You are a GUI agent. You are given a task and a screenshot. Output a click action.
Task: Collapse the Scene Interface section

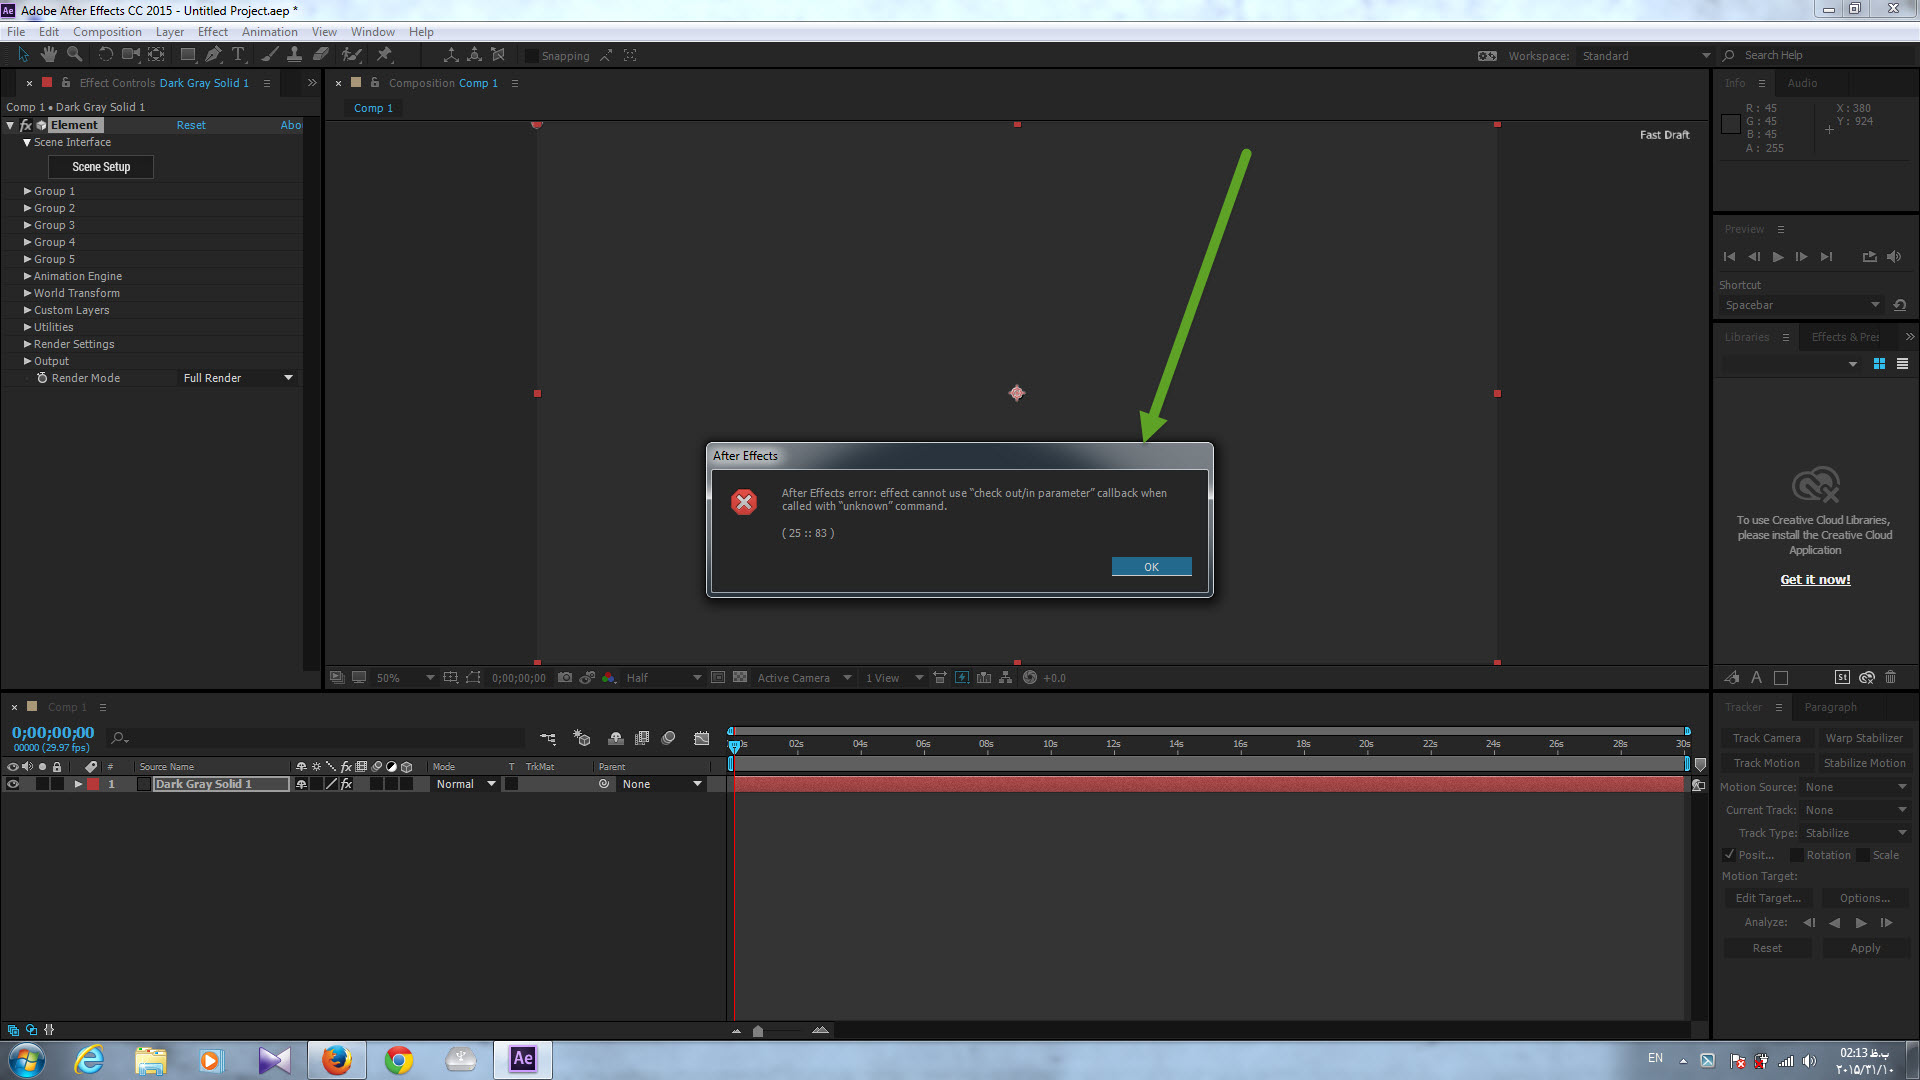pyautogui.click(x=27, y=143)
